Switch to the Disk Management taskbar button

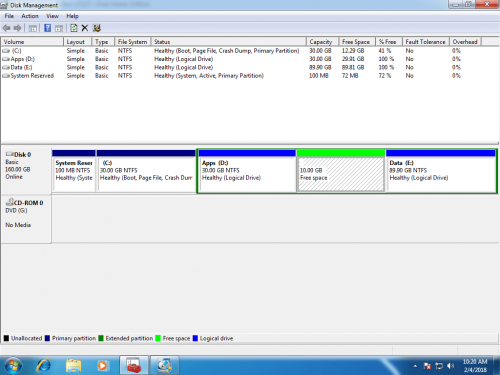tap(164, 365)
